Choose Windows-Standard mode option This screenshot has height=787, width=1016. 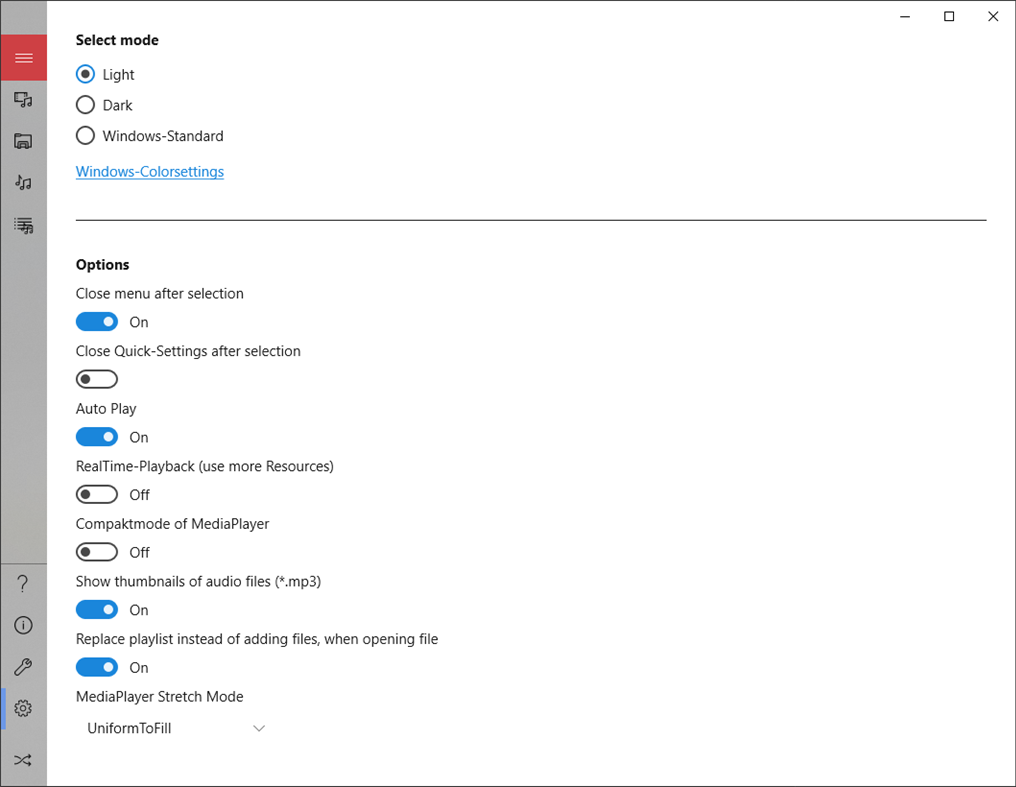[x=86, y=136]
